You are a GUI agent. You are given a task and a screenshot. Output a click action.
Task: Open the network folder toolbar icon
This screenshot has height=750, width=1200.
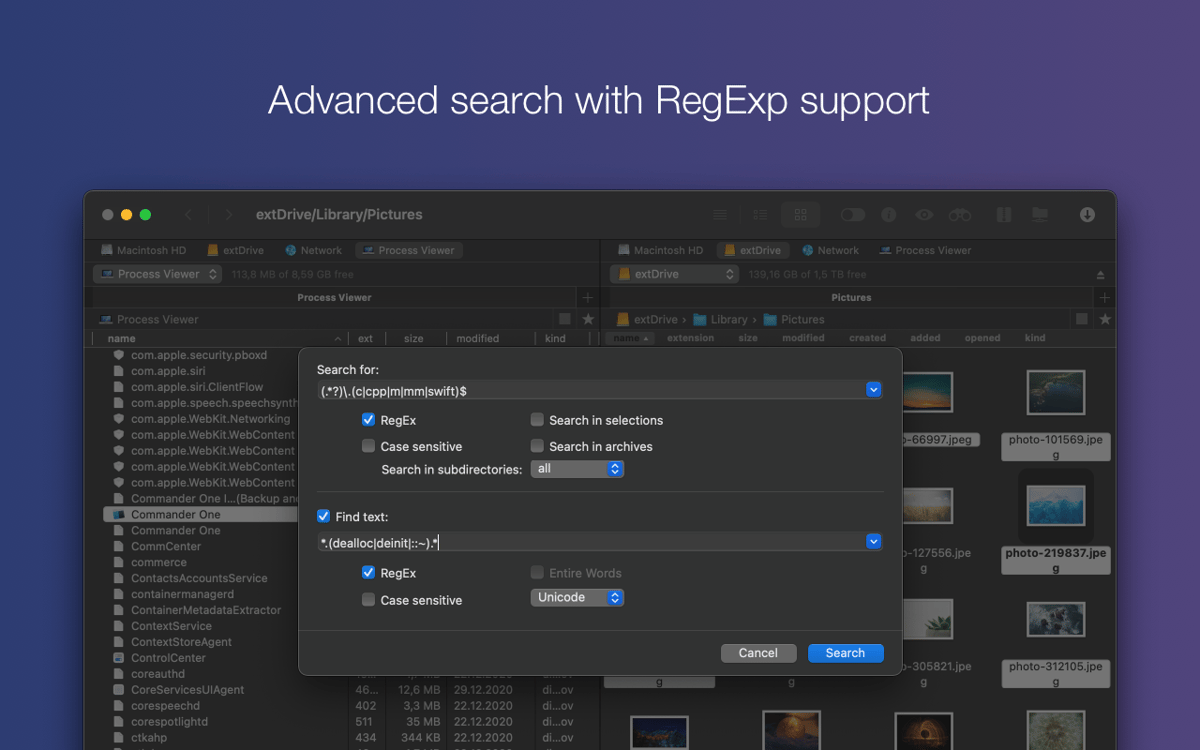1040,214
